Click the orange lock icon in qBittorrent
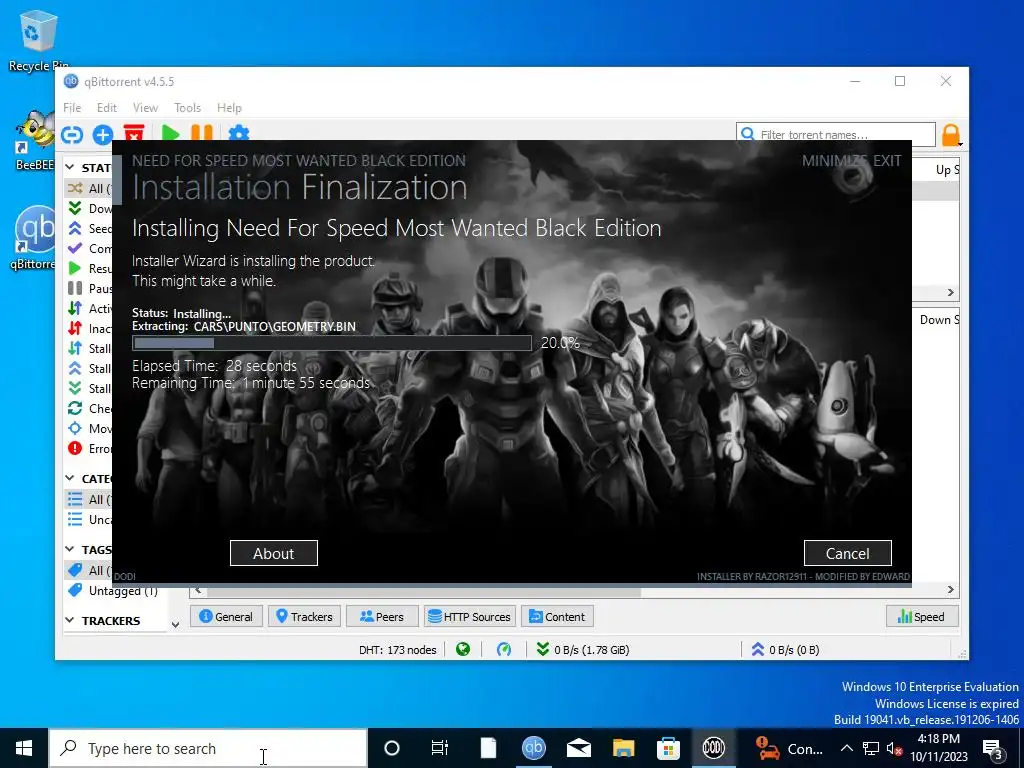 pyautogui.click(x=951, y=135)
